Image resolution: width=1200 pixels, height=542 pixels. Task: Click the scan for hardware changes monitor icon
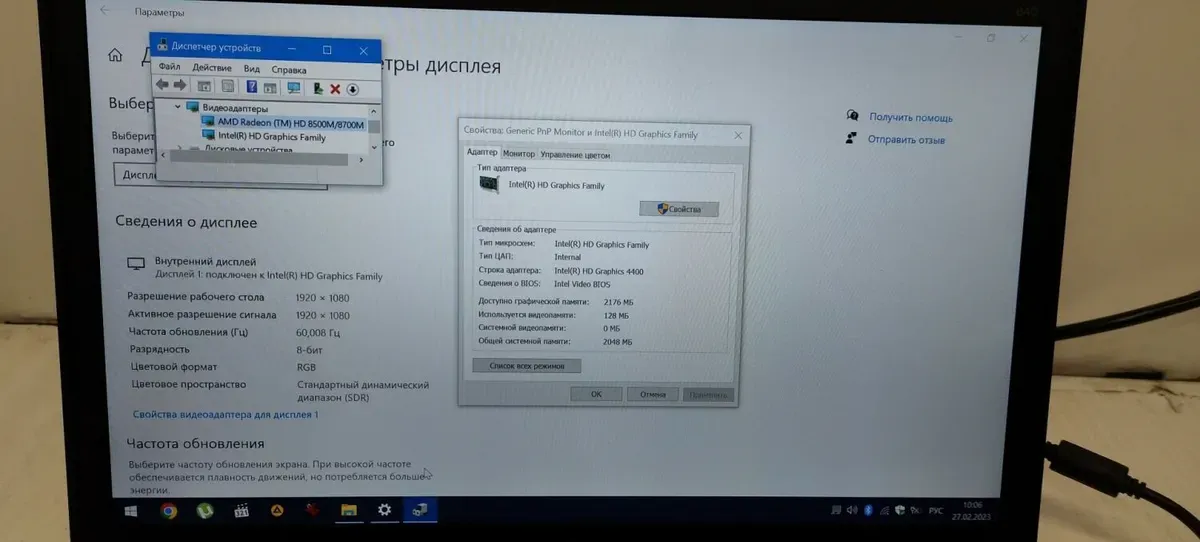pyautogui.click(x=293, y=88)
